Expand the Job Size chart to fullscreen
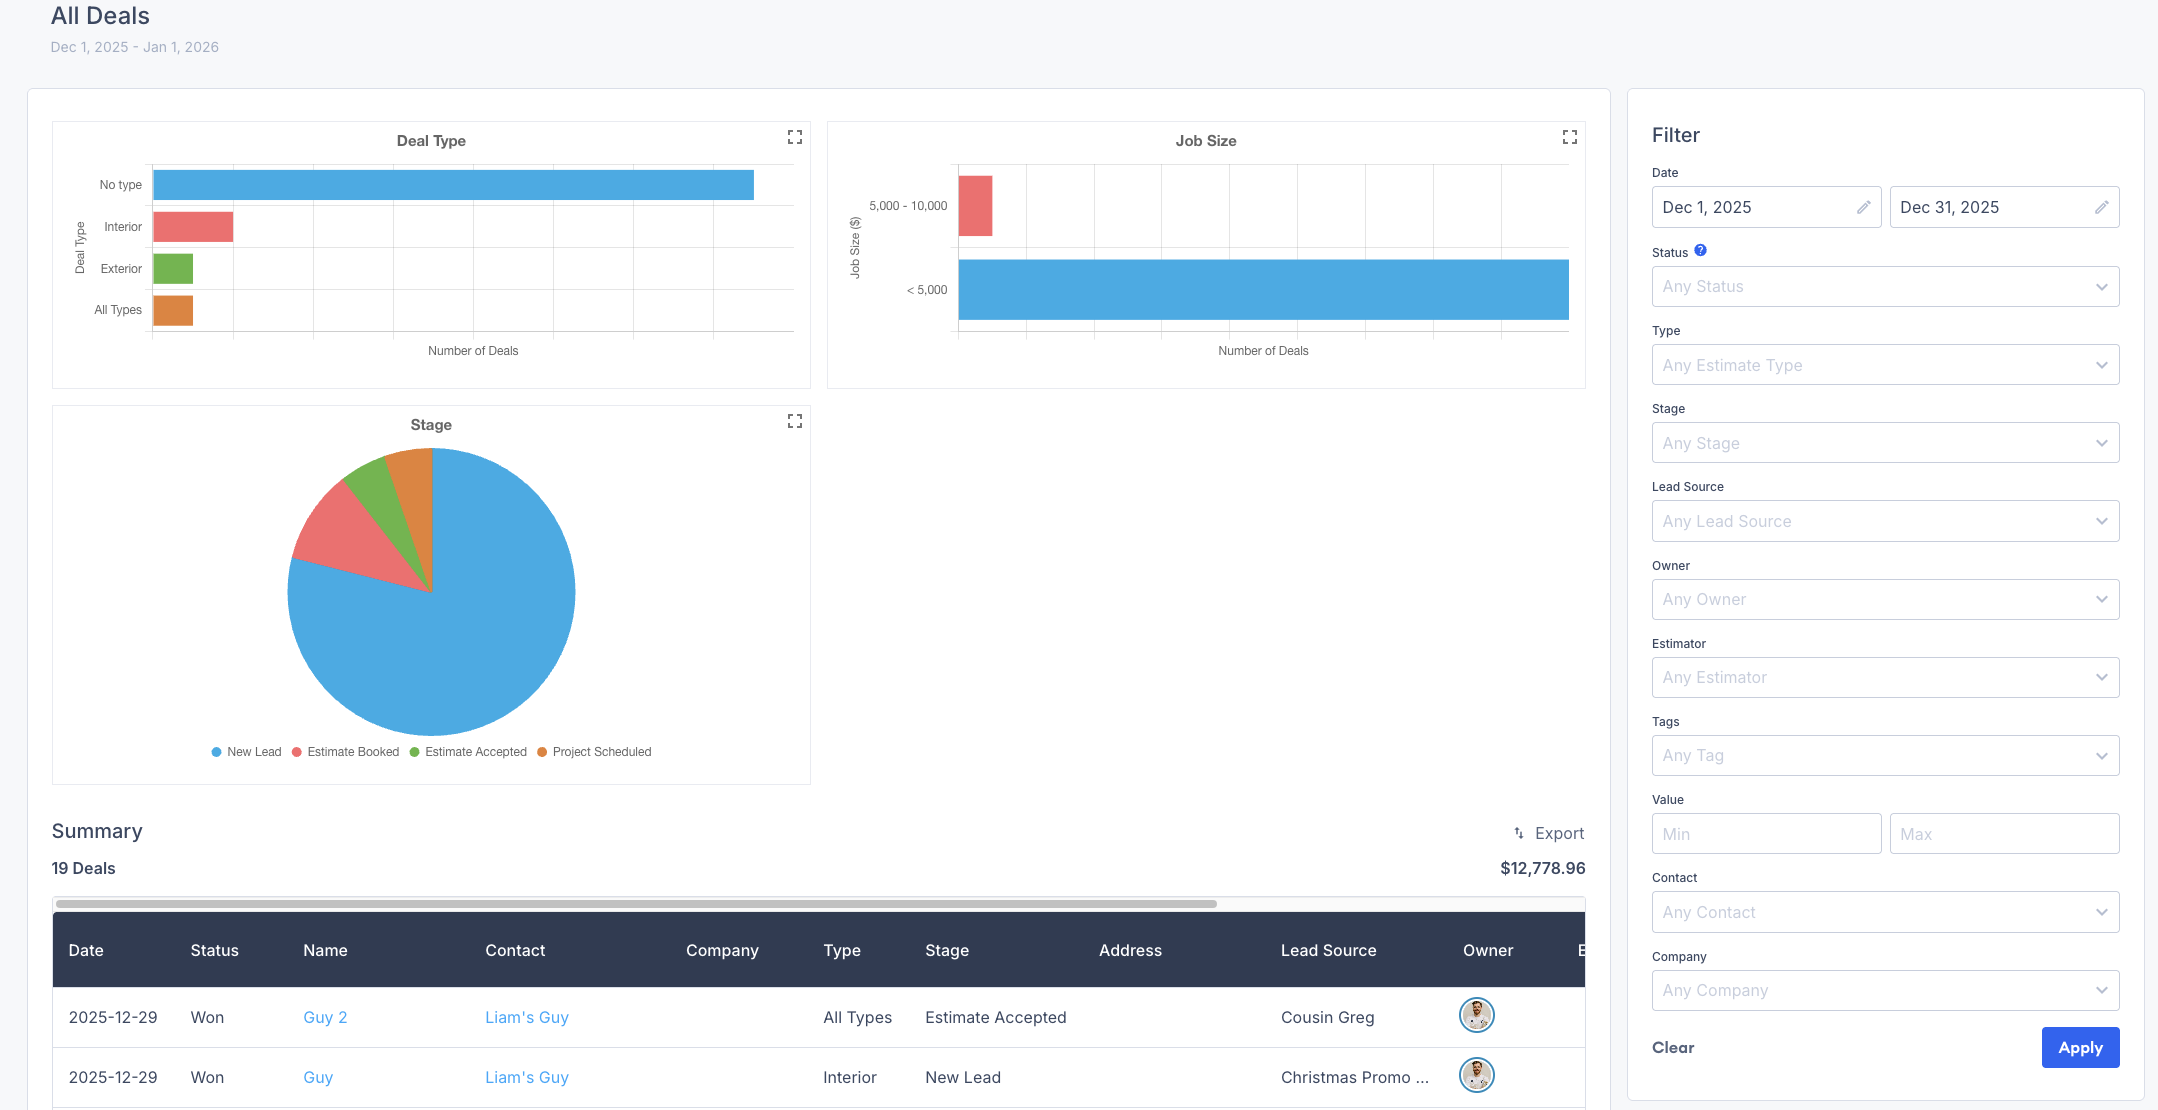The height and width of the screenshot is (1110, 2158). (1570, 137)
